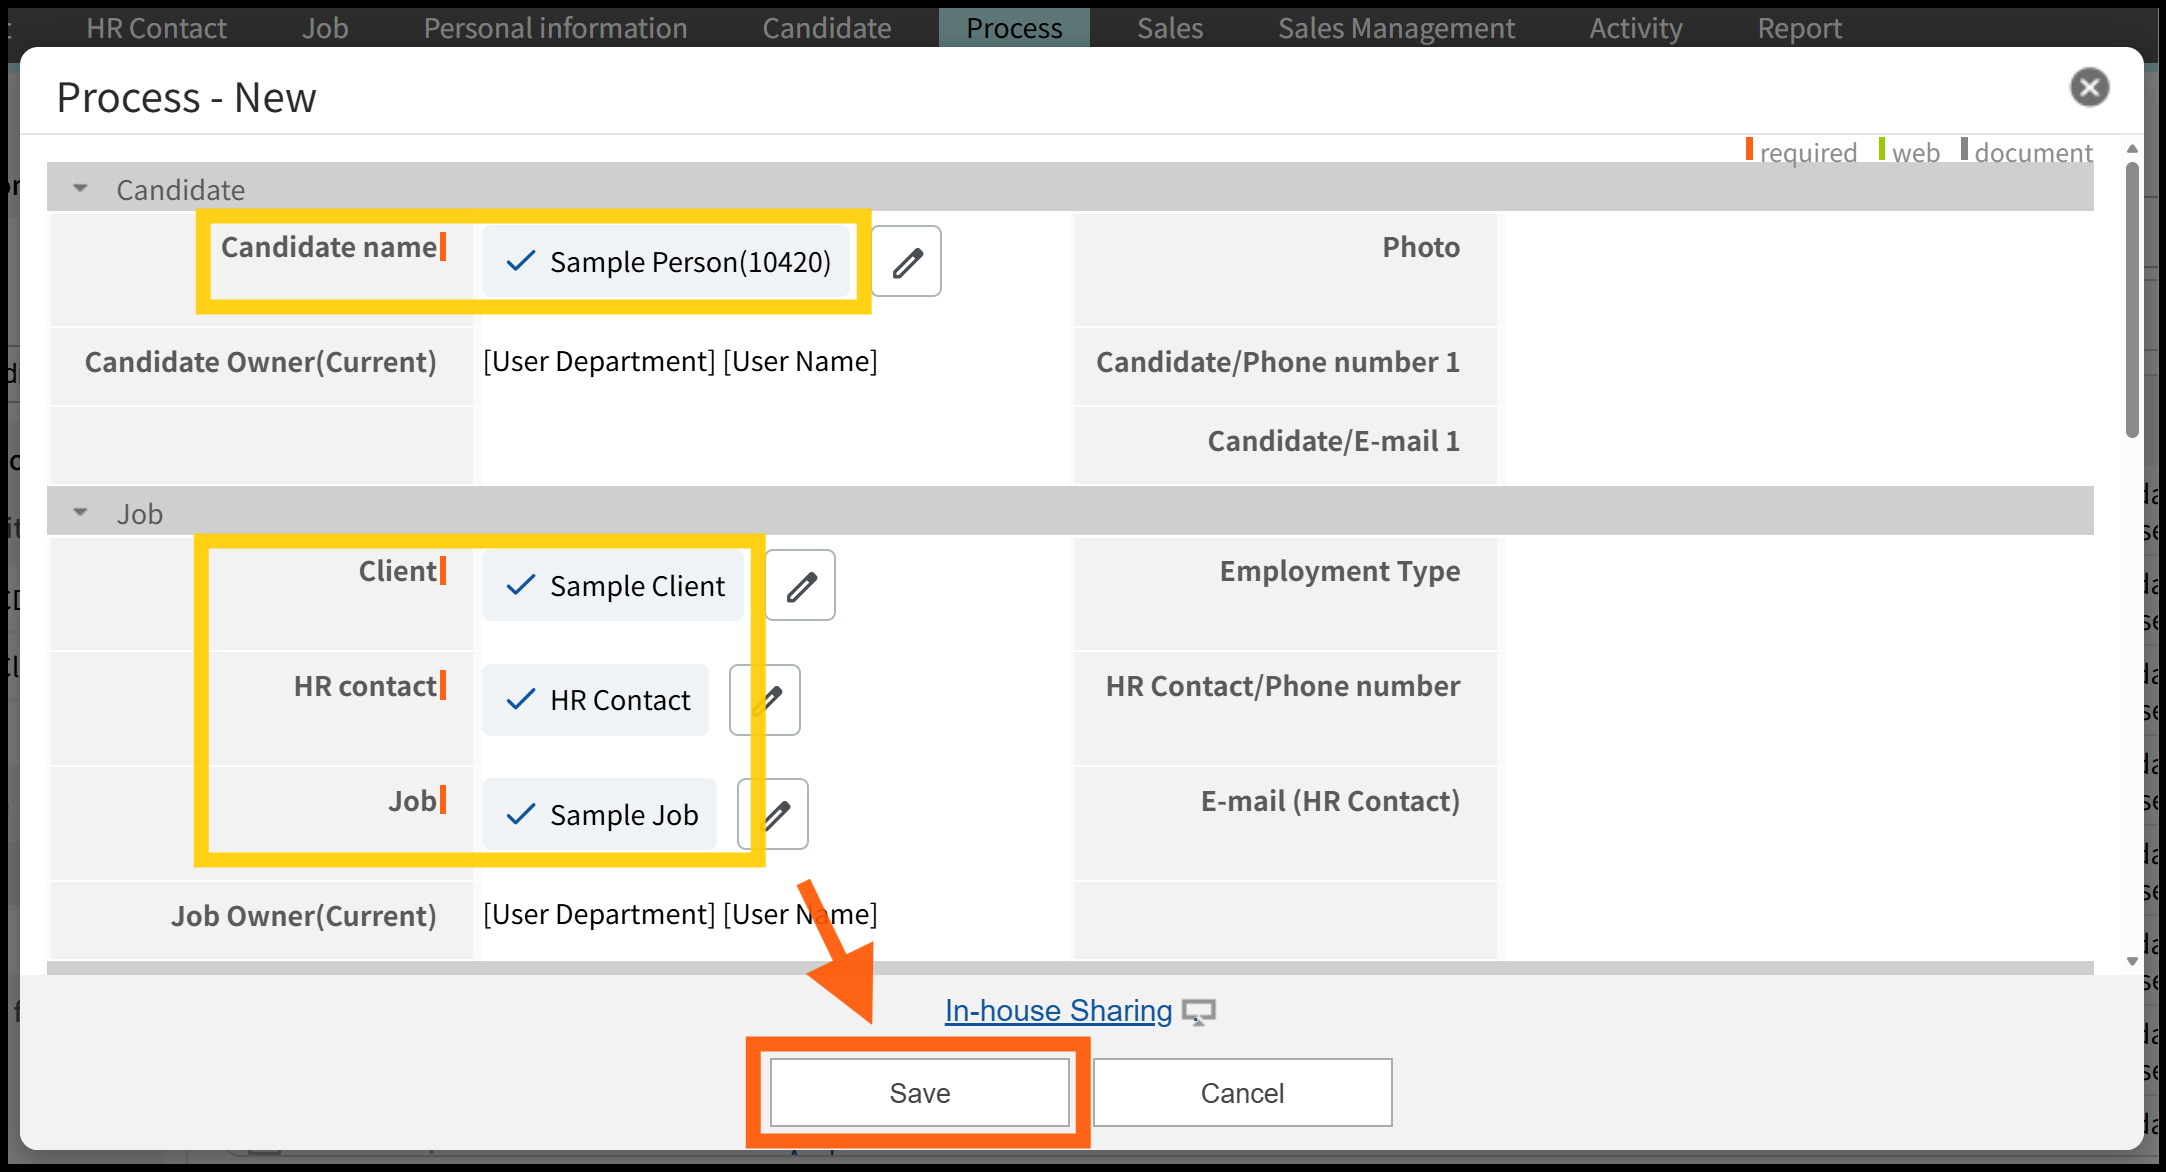The image size is (2166, 1172).
Task: Switch to the Sales Management tab
Action: [x=1396, y=28]
